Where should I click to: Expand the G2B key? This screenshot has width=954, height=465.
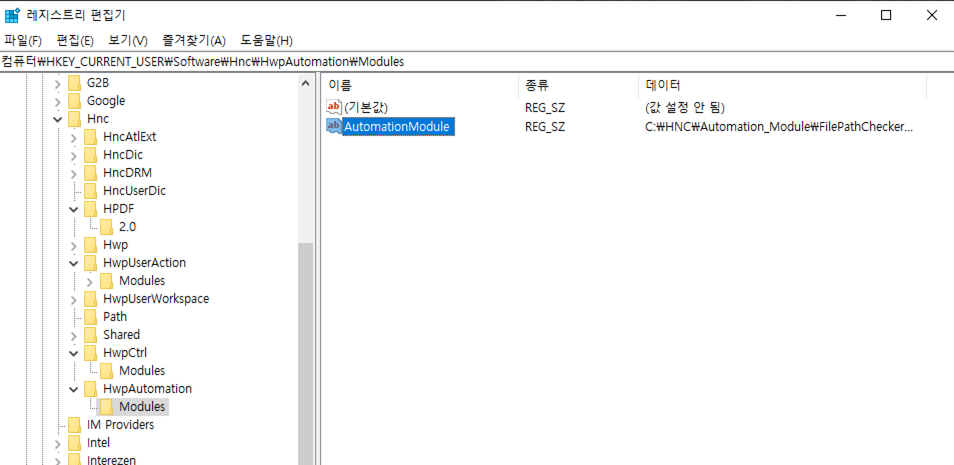[58, 83]
